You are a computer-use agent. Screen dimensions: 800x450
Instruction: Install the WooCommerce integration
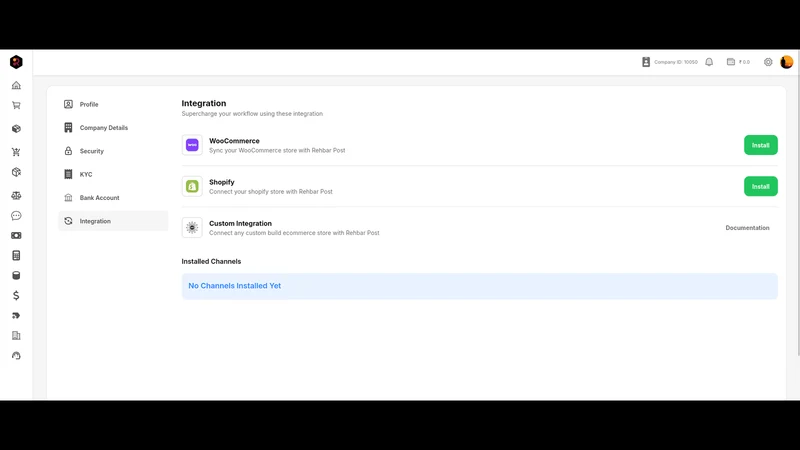click(x=760, y=145)
